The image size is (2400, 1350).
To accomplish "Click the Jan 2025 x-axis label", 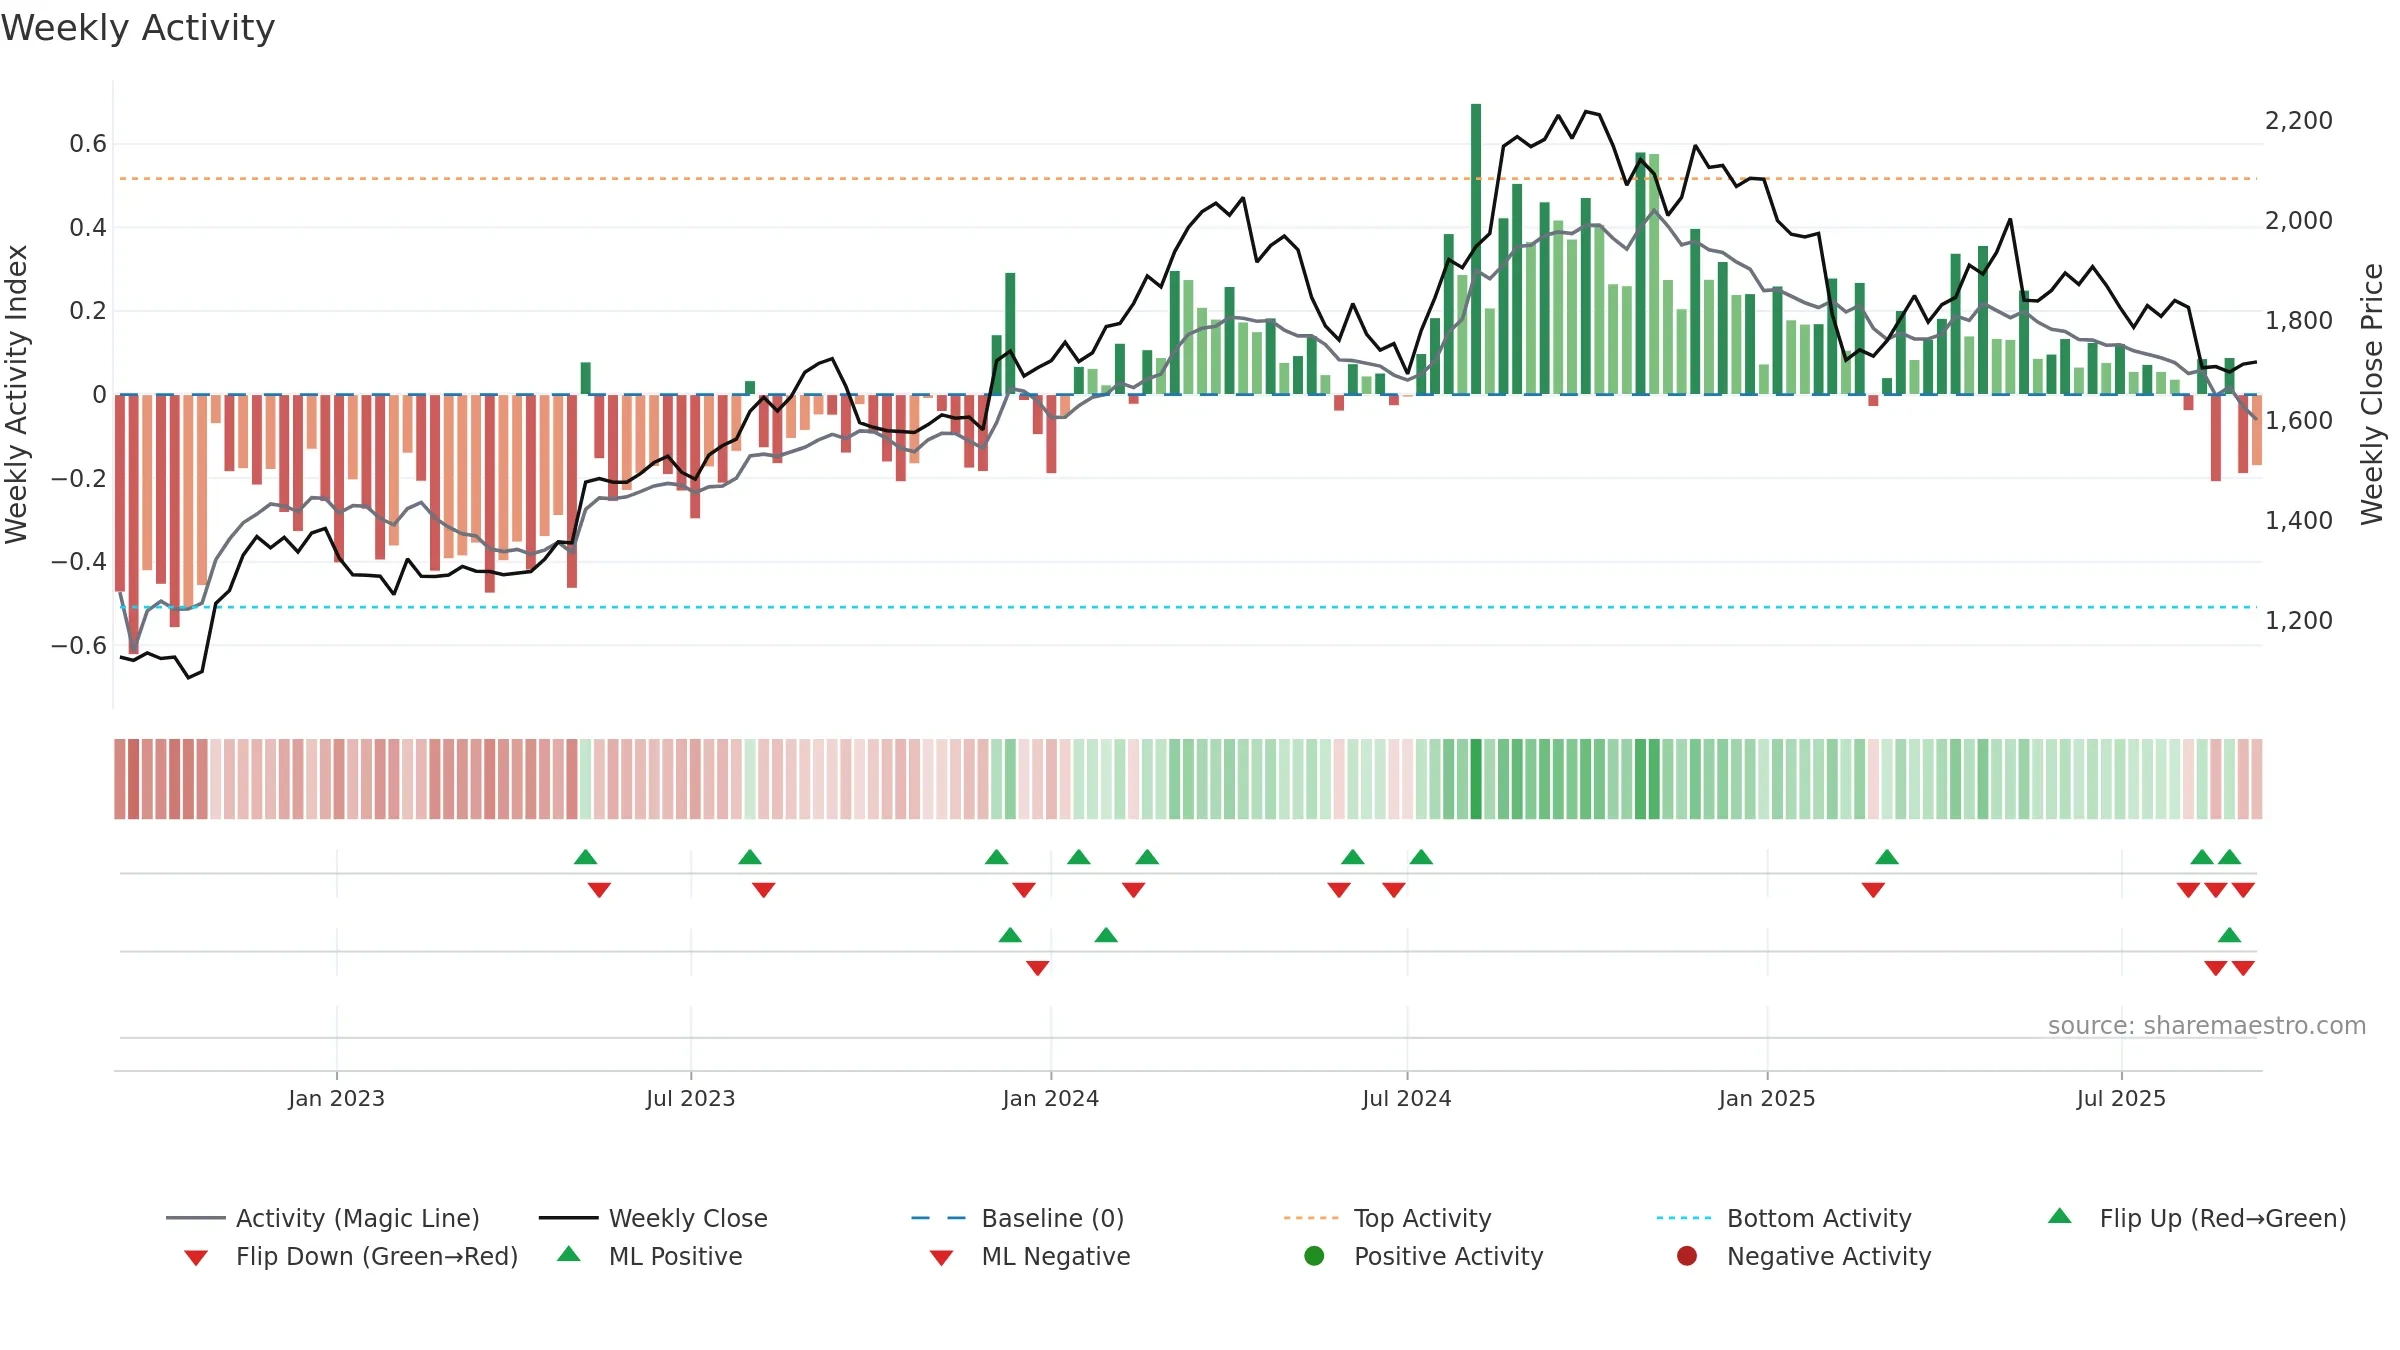I will click(x=1766, y=1098).
